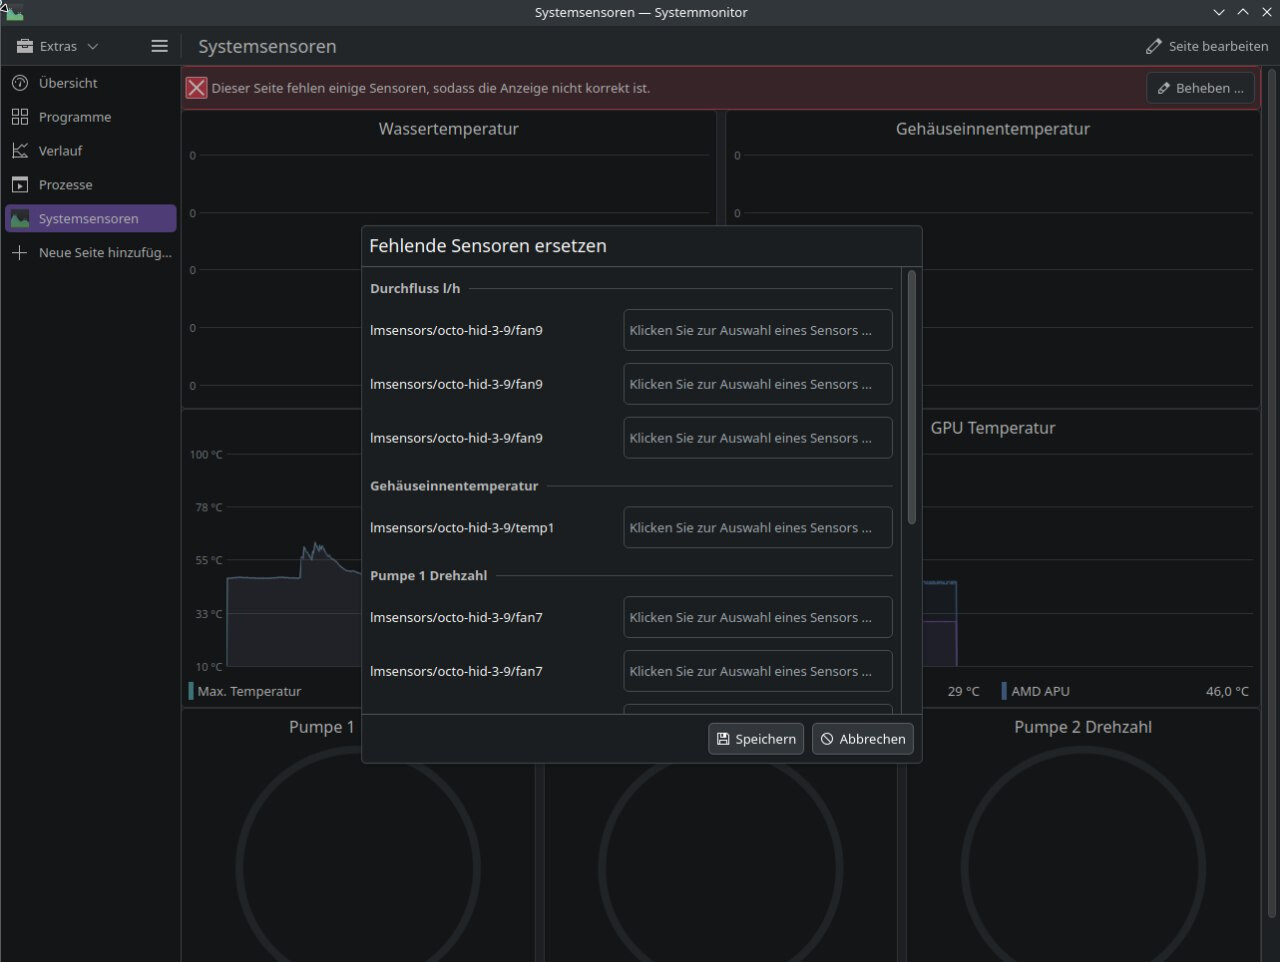Click the dialog's vertical scrollbar
The width and height of the screenshot is (1280, 962).
(911, 397)
